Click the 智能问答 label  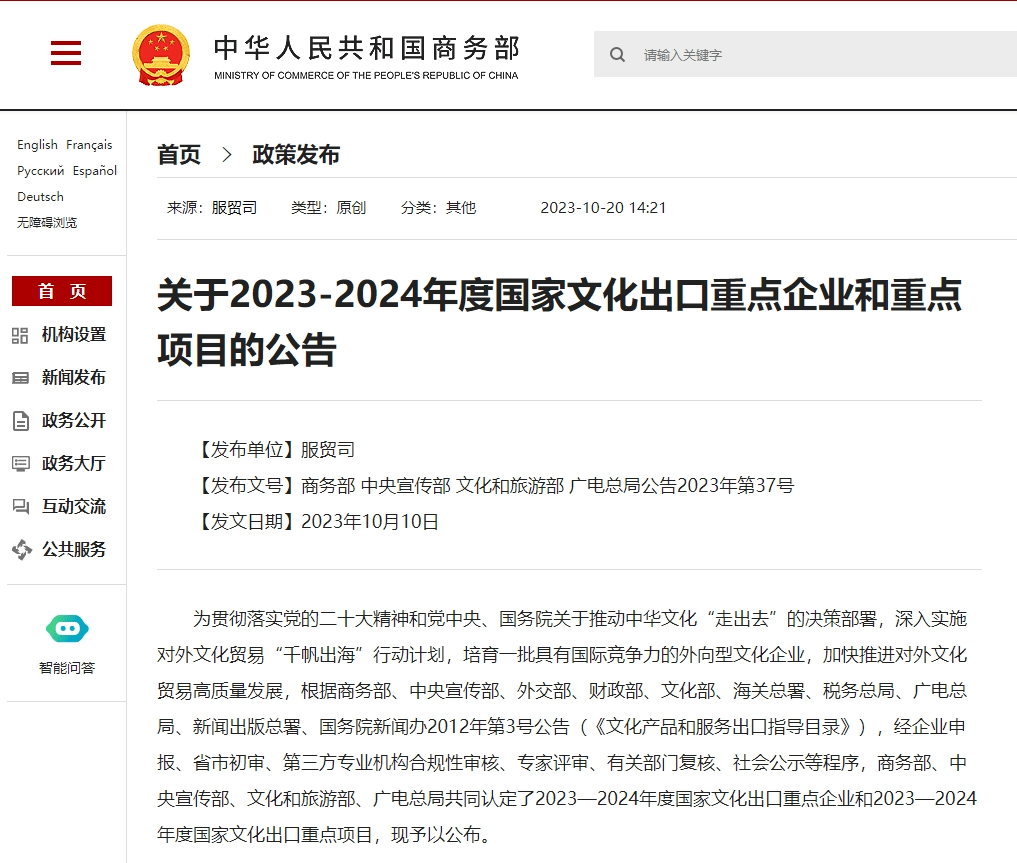[x=67, y=668]
